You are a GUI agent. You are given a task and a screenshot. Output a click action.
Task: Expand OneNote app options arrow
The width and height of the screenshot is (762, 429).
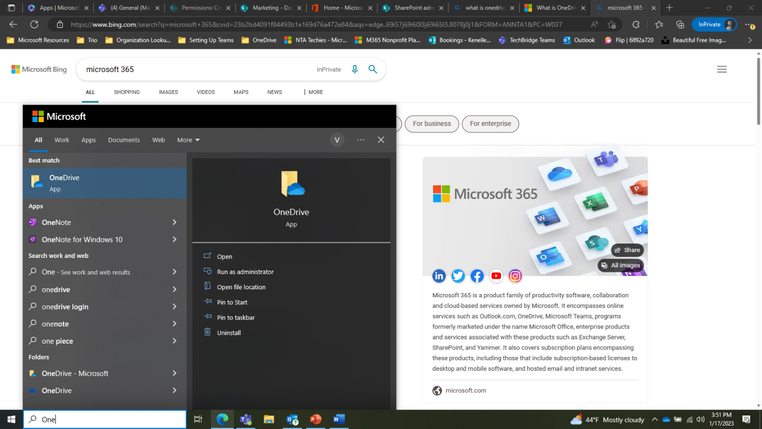(174, 222)
